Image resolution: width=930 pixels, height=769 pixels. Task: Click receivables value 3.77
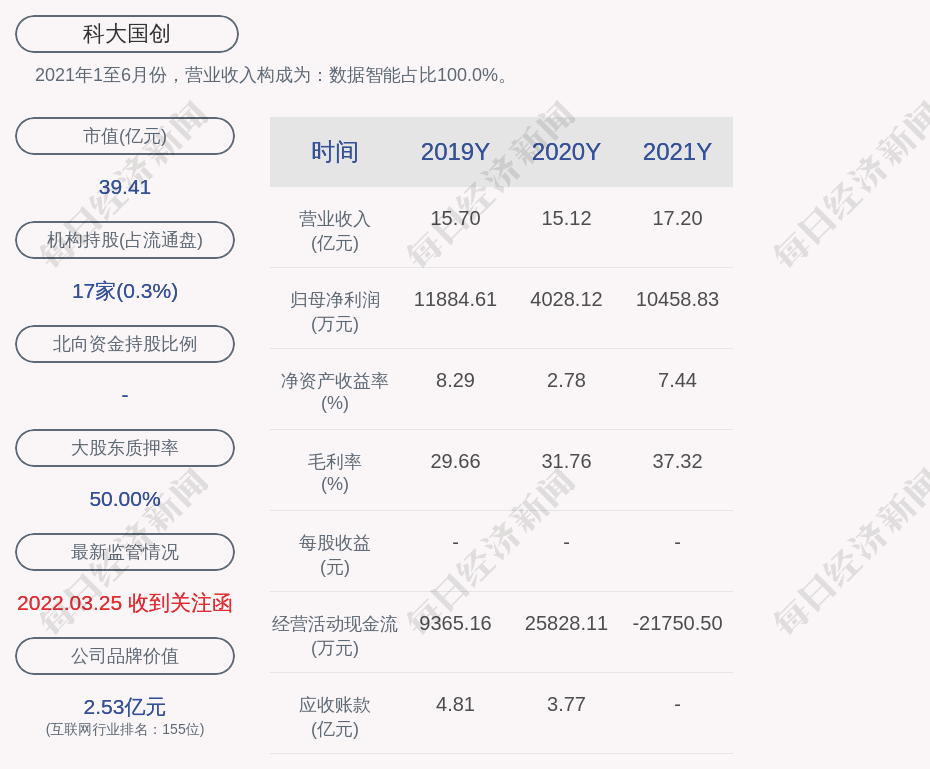[566, 704]
